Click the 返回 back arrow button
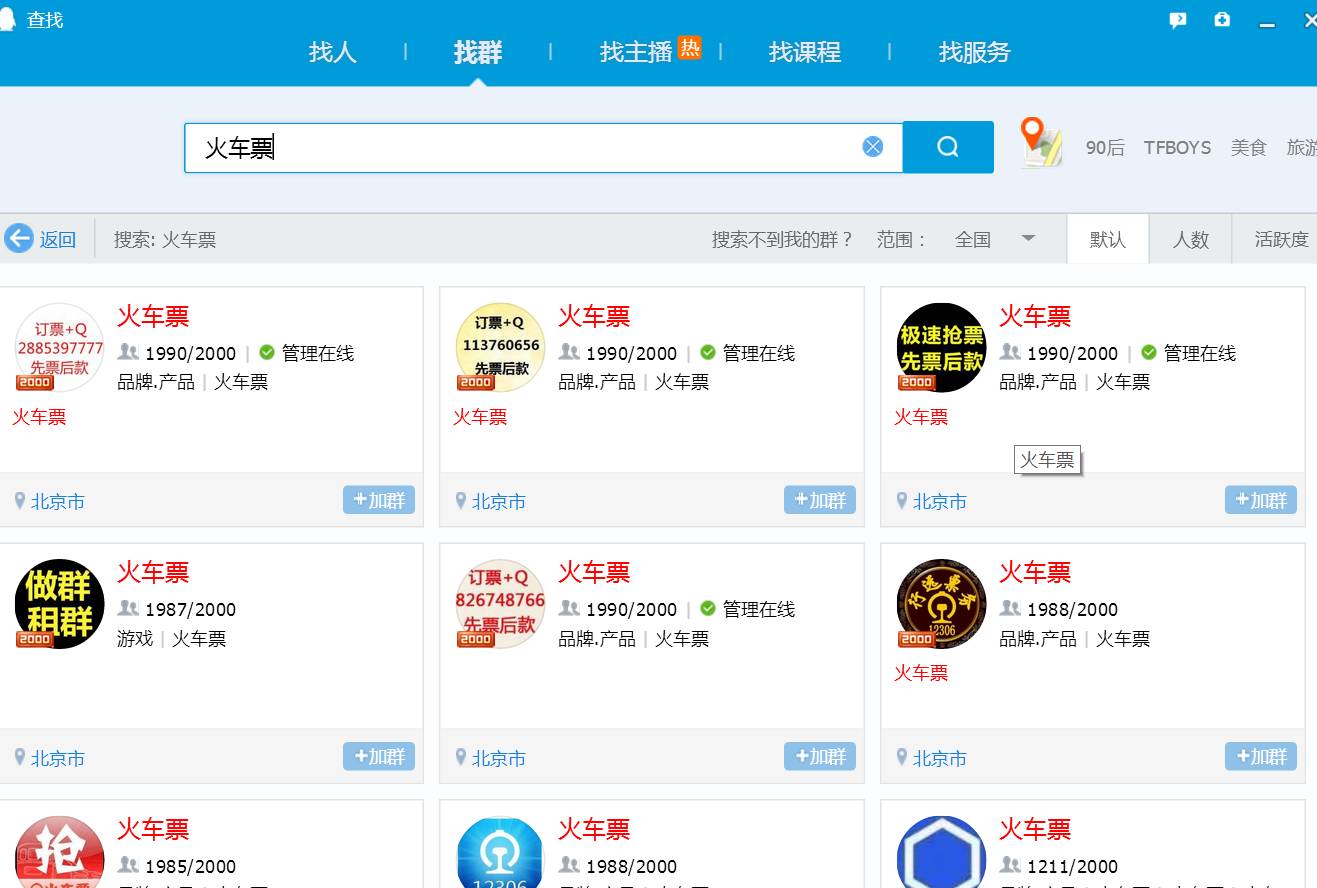The height and width of the screenshot is (888, 1317). coord(41,239)
